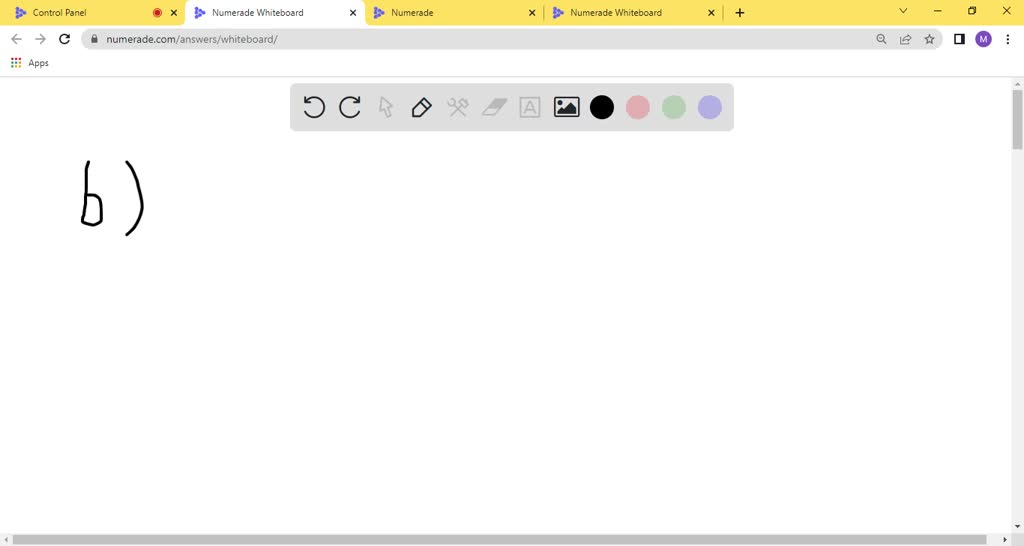The width and height of the screenshot is (1024, 546).
Task: Select the pointer selection tool
Action: point(386,107)
